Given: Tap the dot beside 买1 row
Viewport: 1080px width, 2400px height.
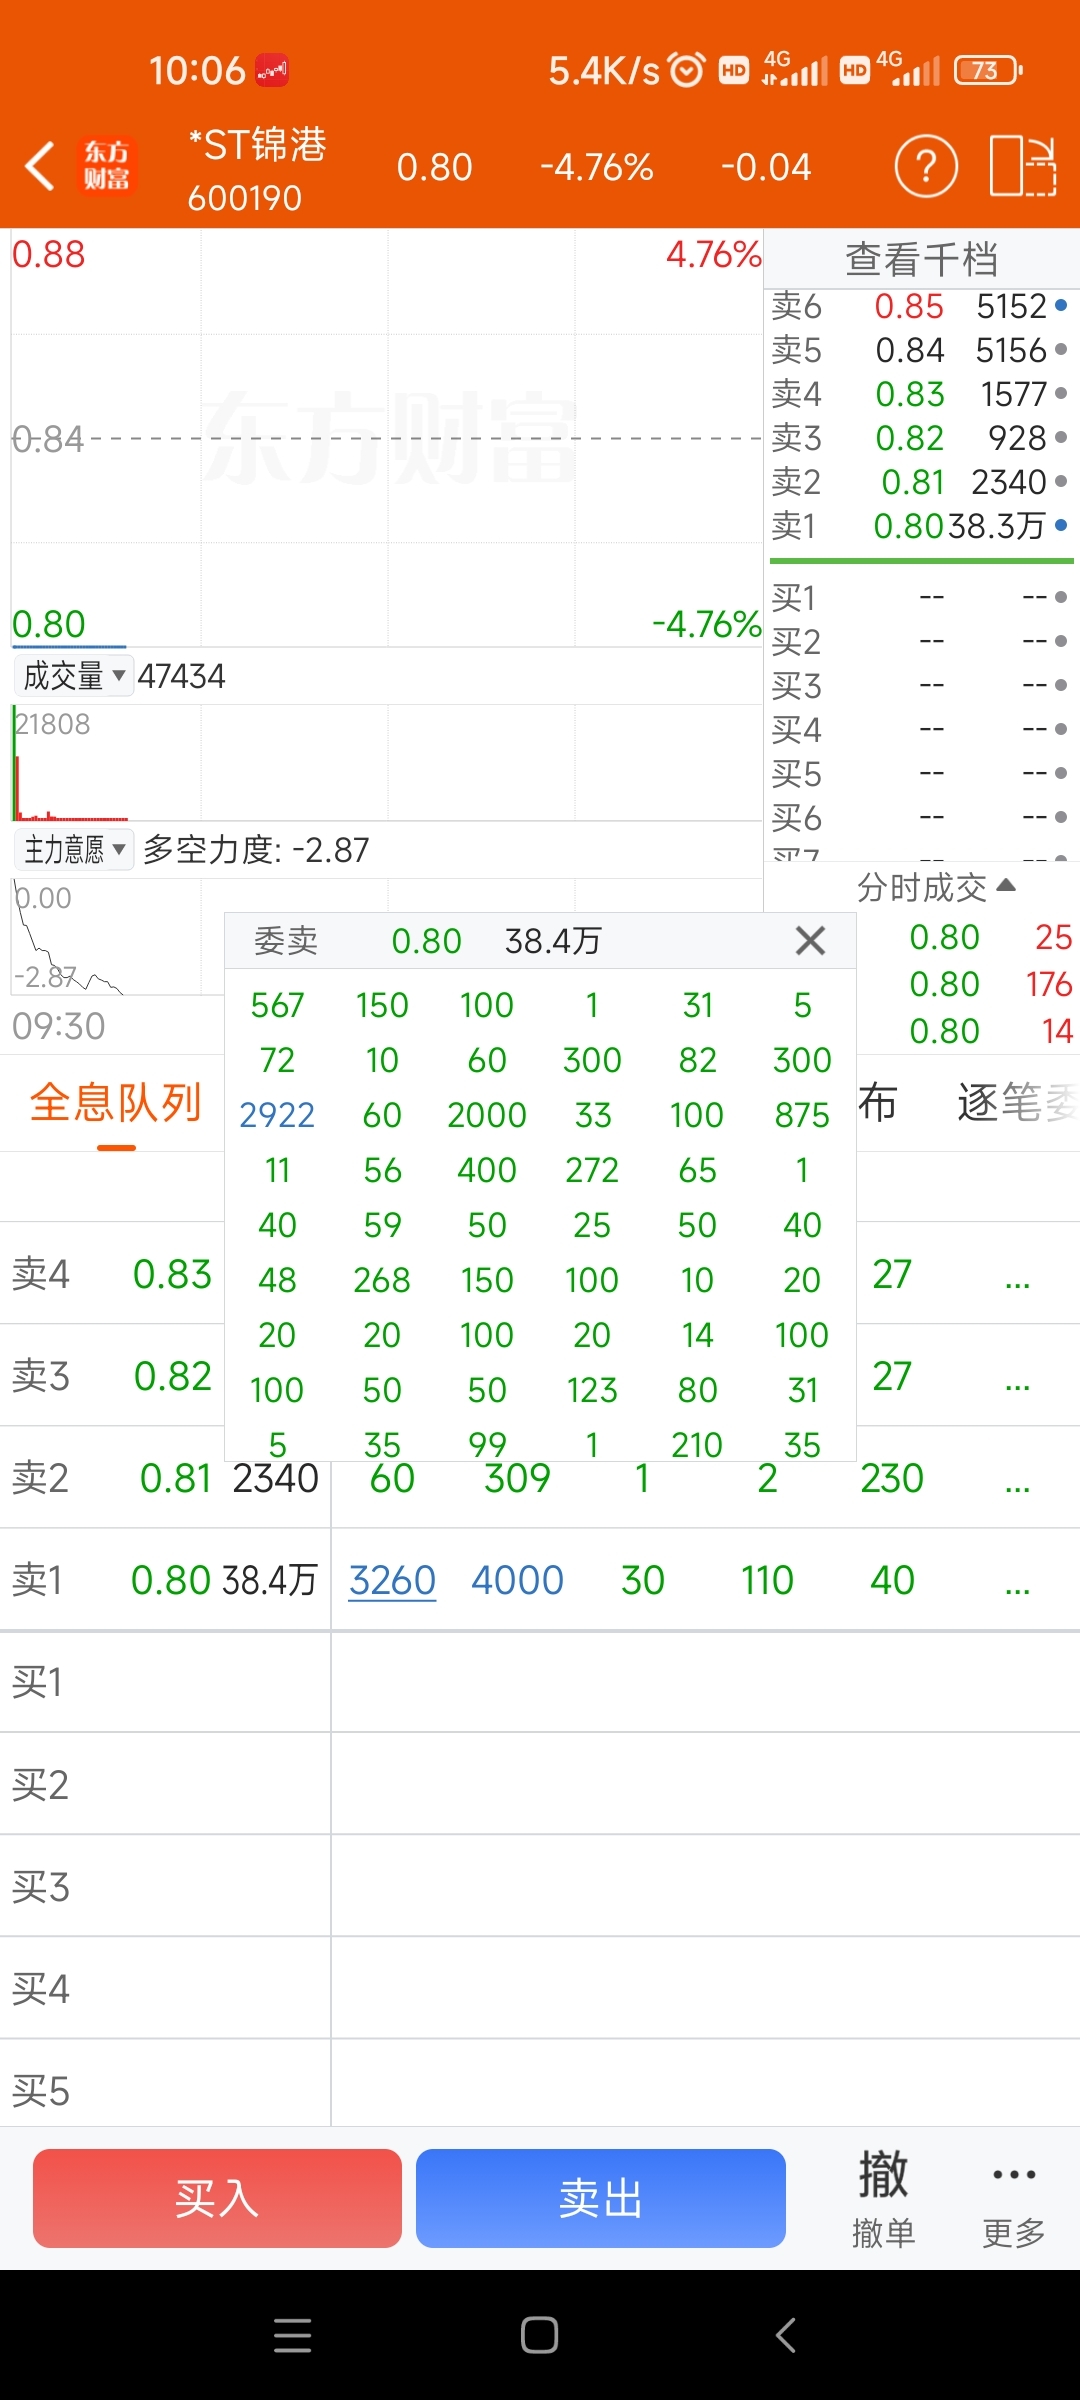Looking at the screenshot, I should click(1061, 598).
